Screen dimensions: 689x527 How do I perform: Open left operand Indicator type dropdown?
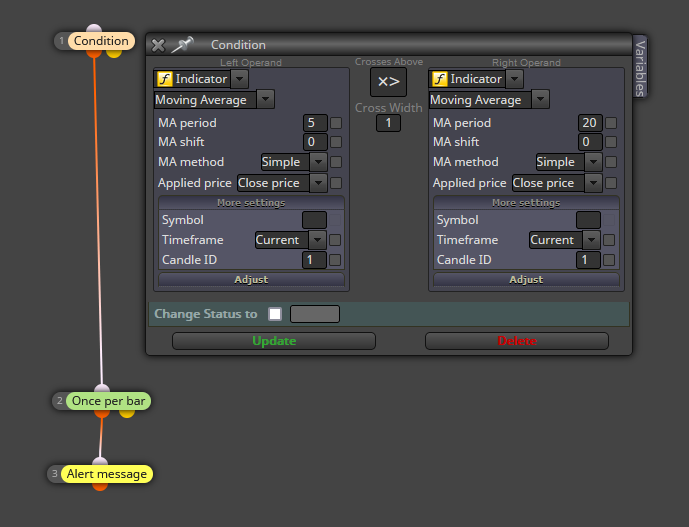pyautogui.click(x=239, y=79)
